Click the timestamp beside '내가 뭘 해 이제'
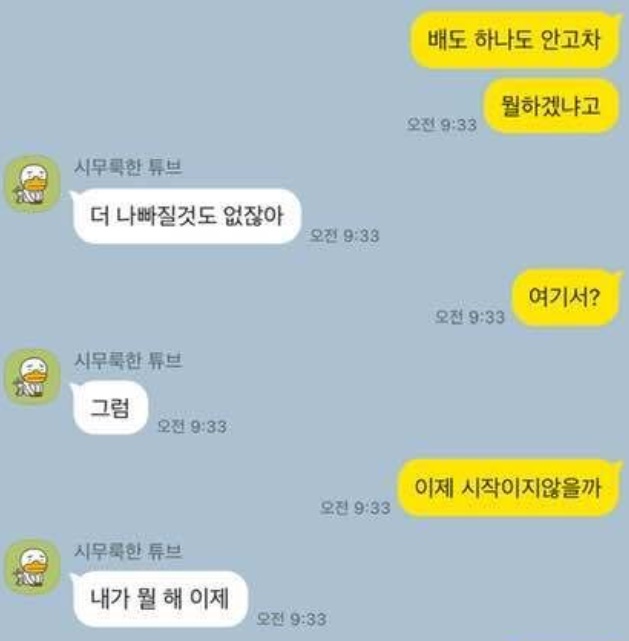The image size is (629, 641). (291, 619)
